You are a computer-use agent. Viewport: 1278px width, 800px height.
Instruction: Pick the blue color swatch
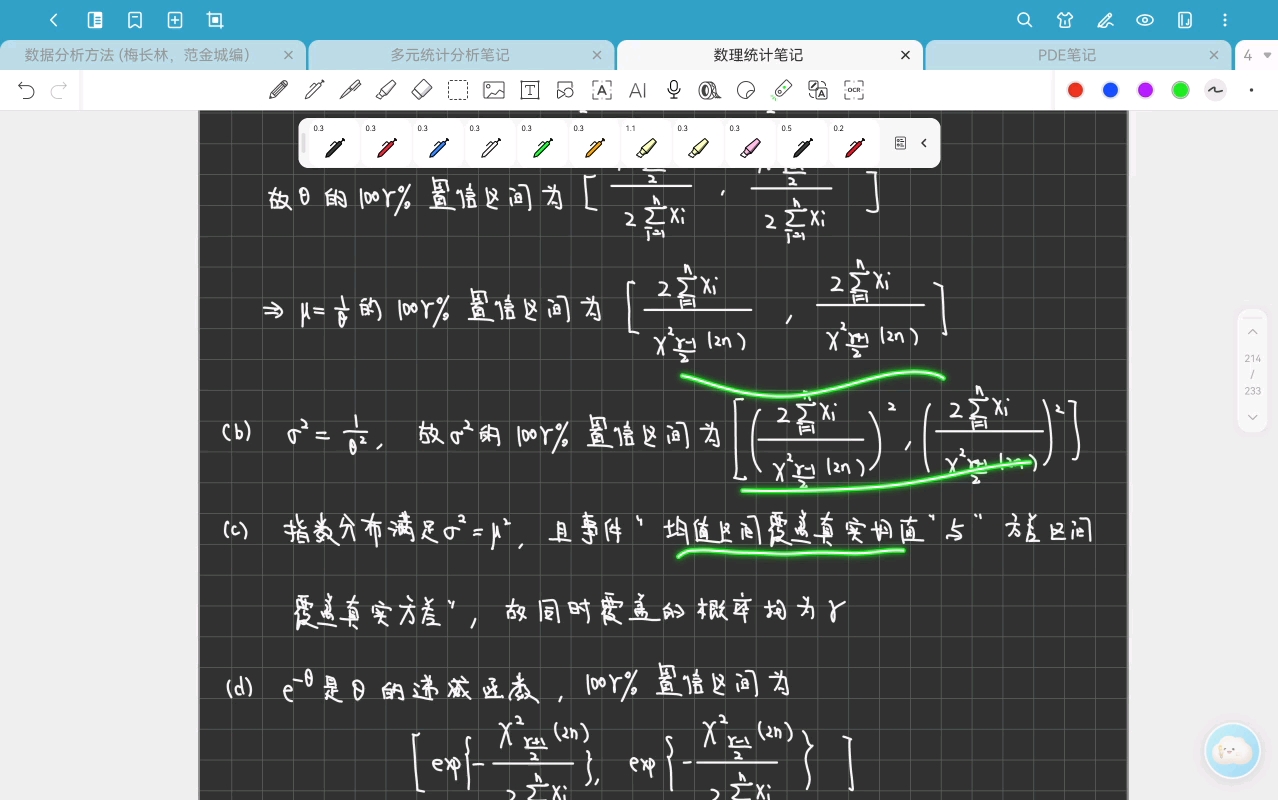tap(1110, 90)
